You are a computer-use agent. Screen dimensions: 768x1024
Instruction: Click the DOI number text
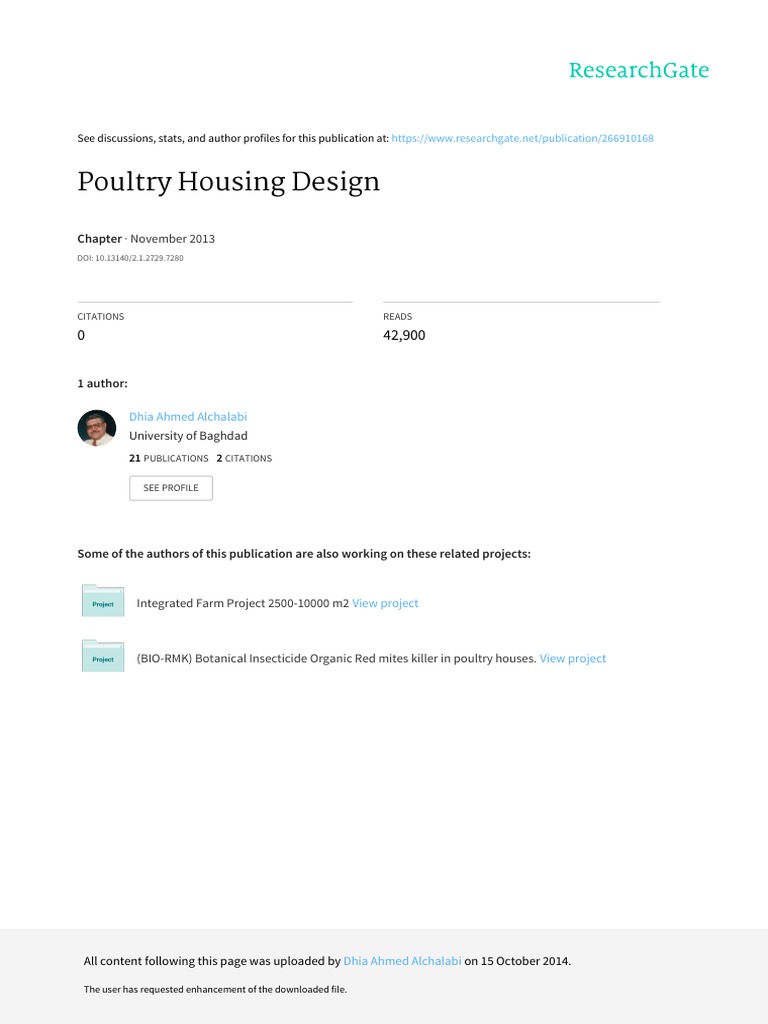pos(130,258)
